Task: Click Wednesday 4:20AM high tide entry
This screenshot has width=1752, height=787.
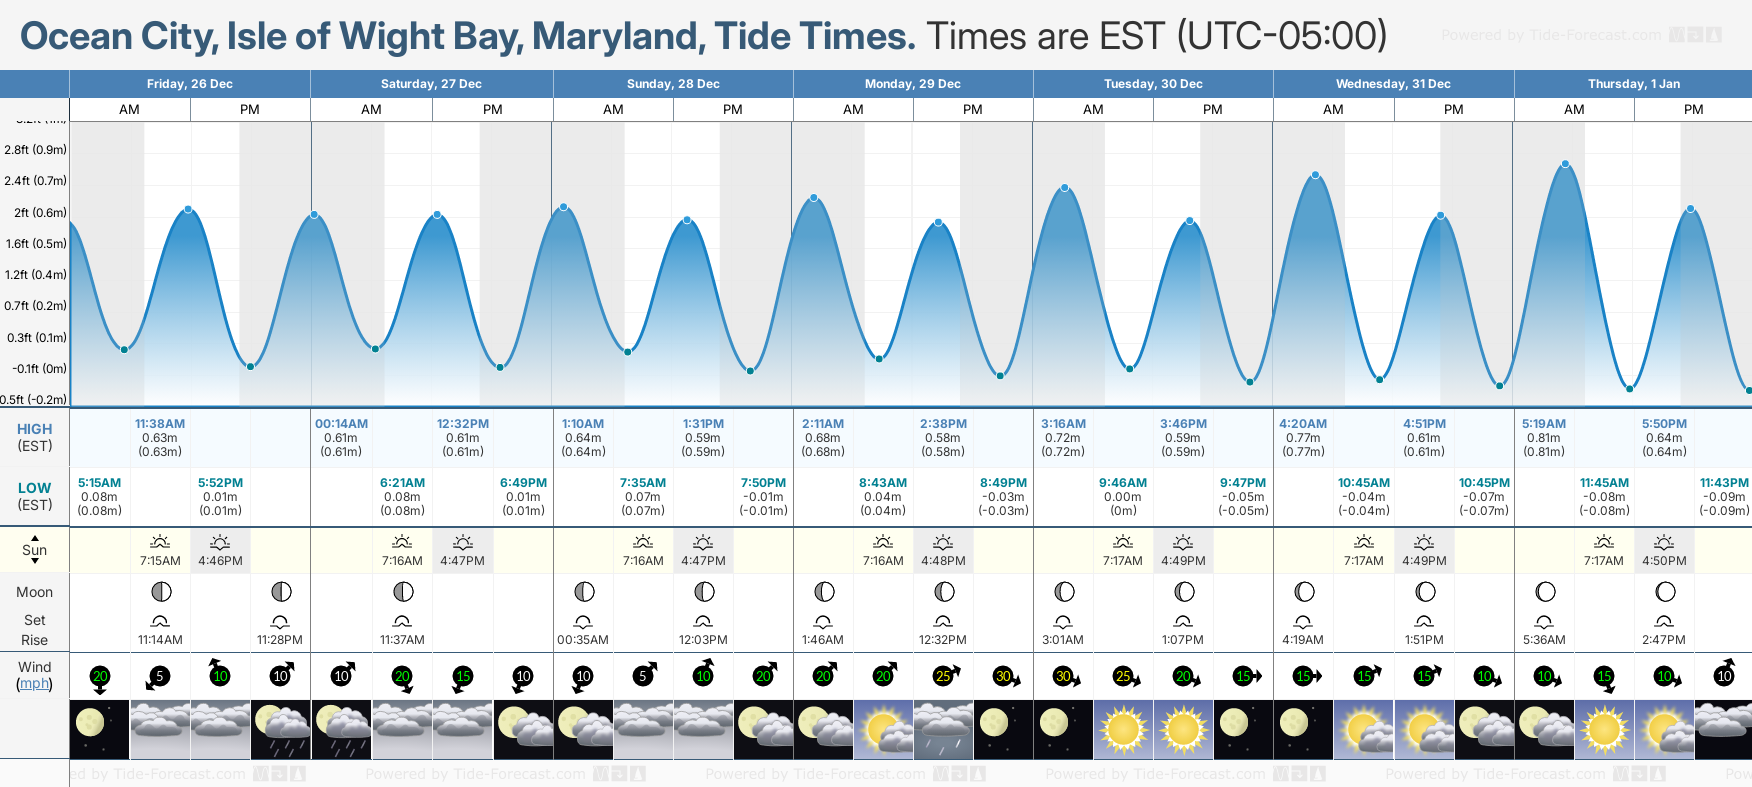Action: (x=1303, y=437)
